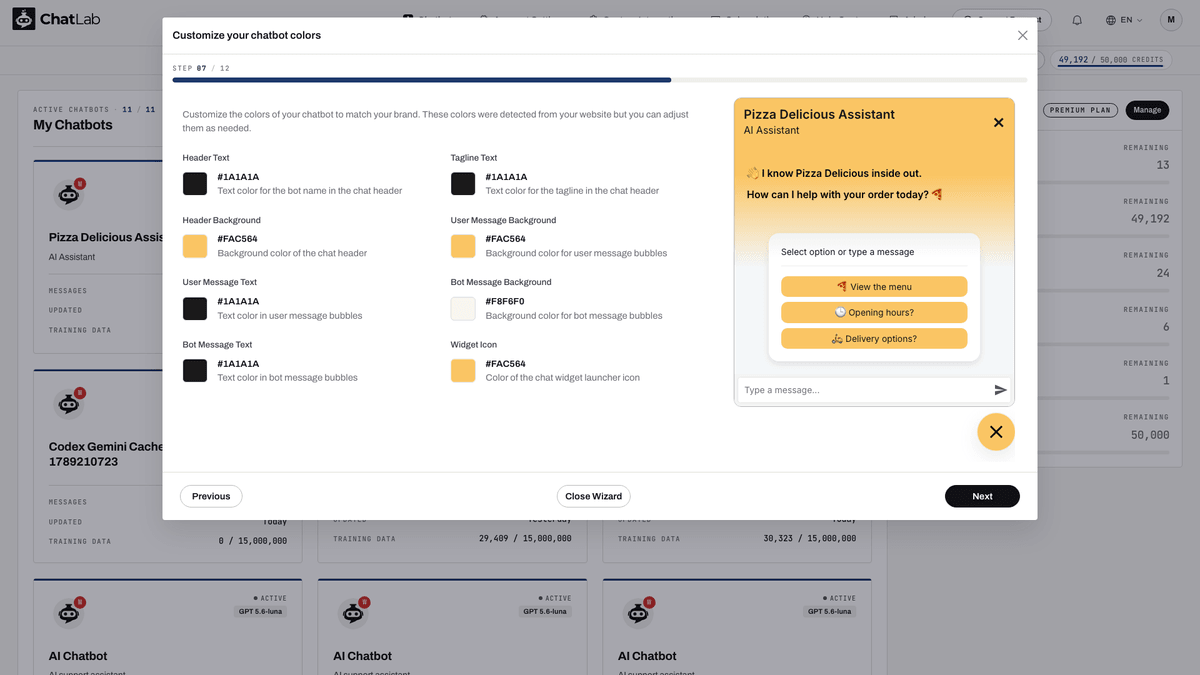This screenshot has width=1200, height=675.
Task: Click the 30,323 / 15,000,000 training data value
Action: 810,538
